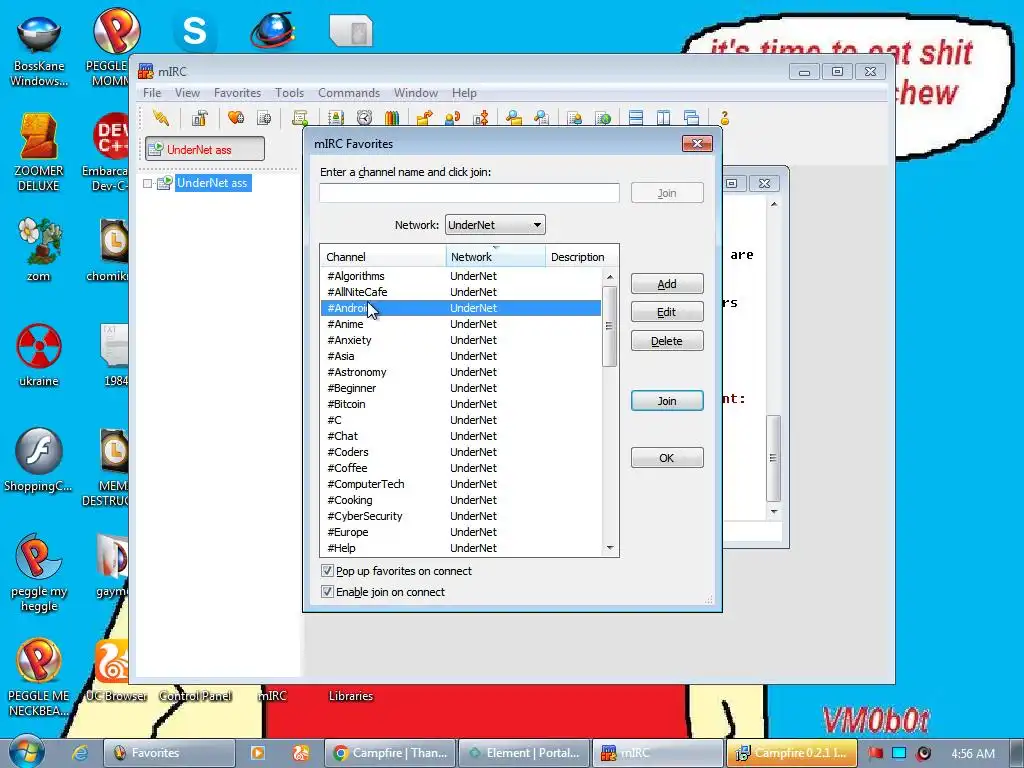Open the Notify List toolbar icon
This screenshot has height=768, width=1024.
pos(575,118)
